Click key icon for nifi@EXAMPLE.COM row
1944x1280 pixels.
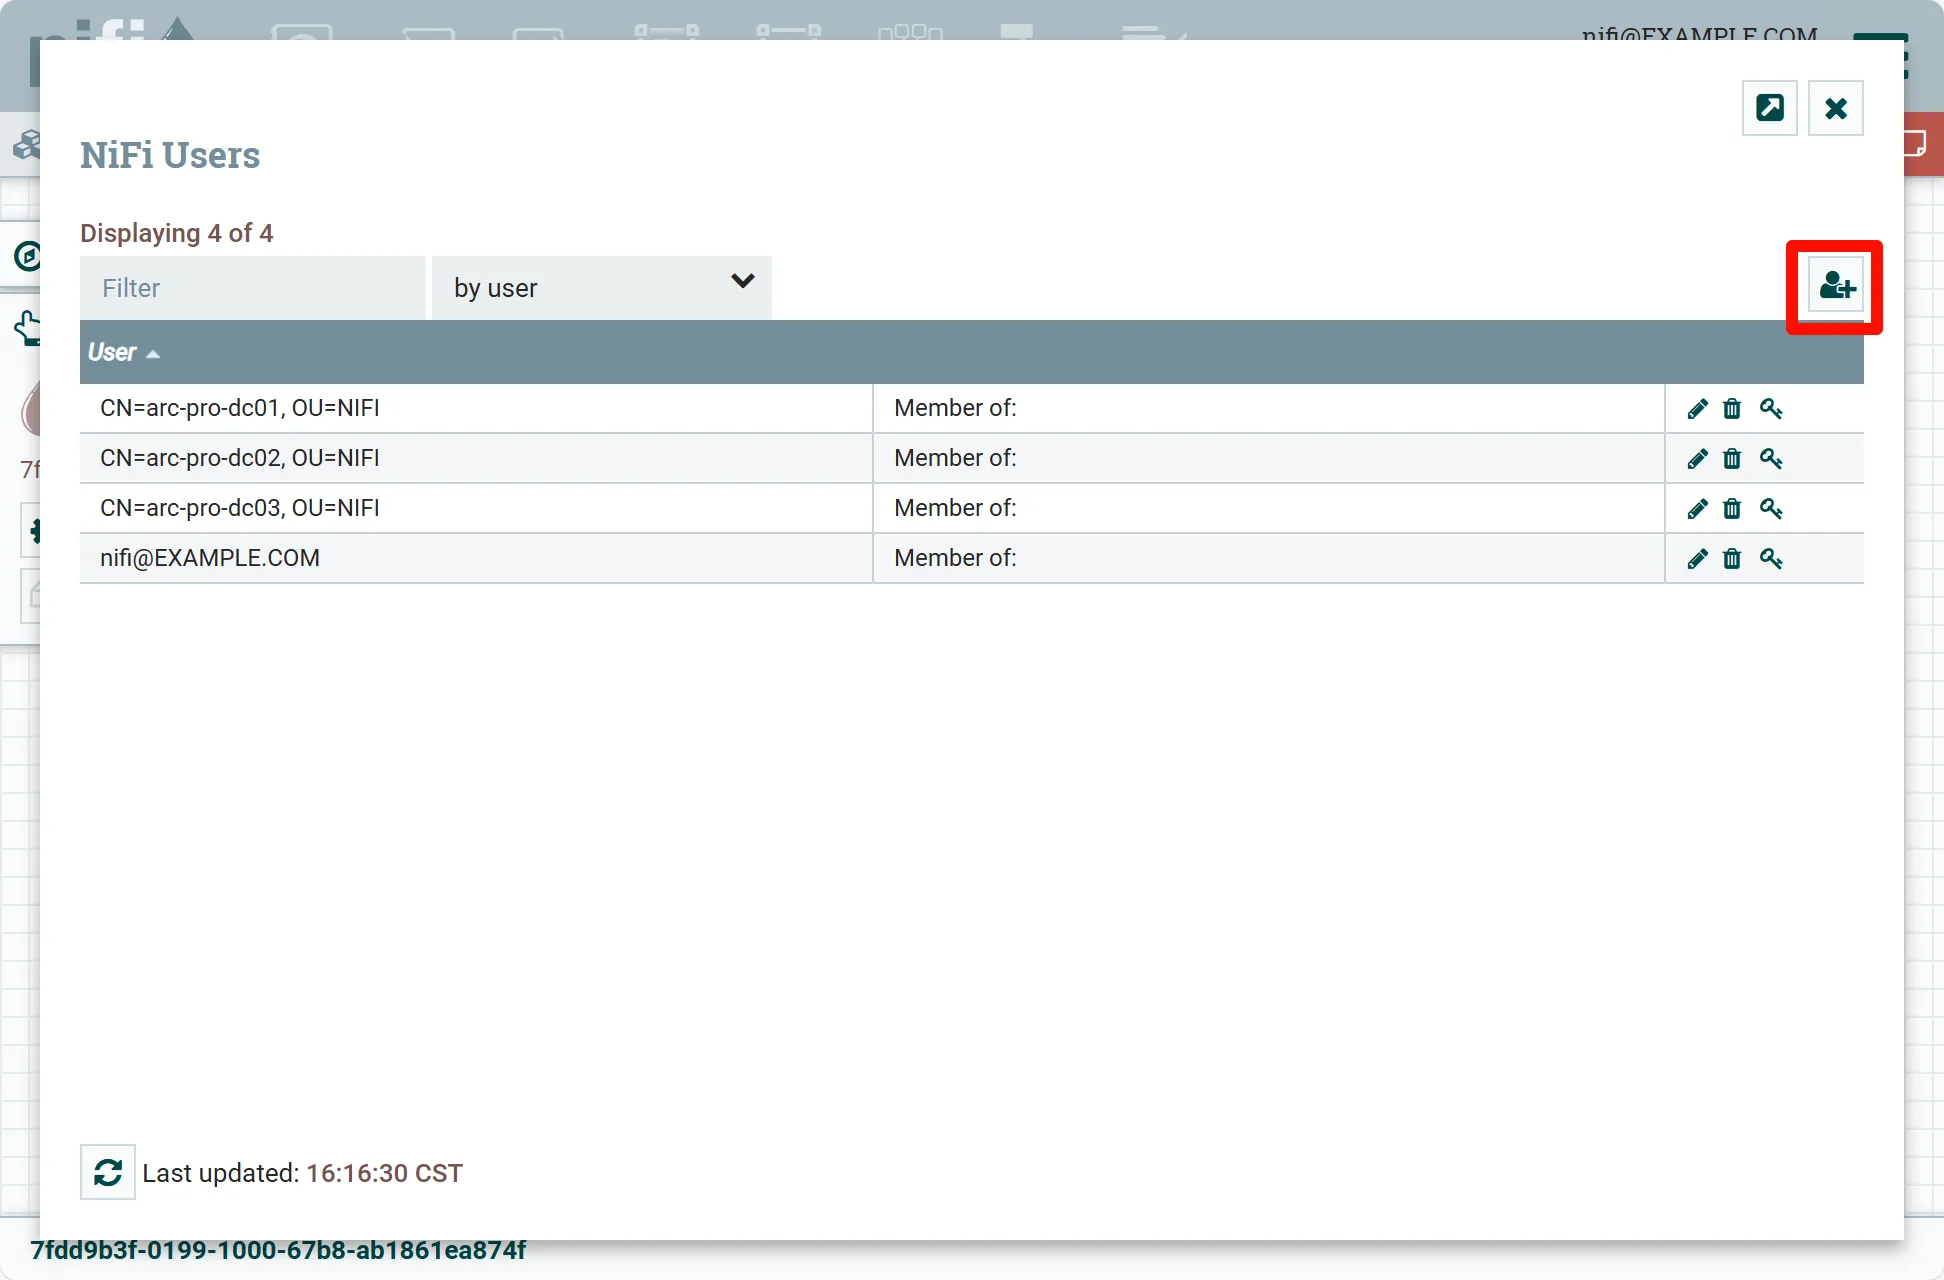point(1771,559)
